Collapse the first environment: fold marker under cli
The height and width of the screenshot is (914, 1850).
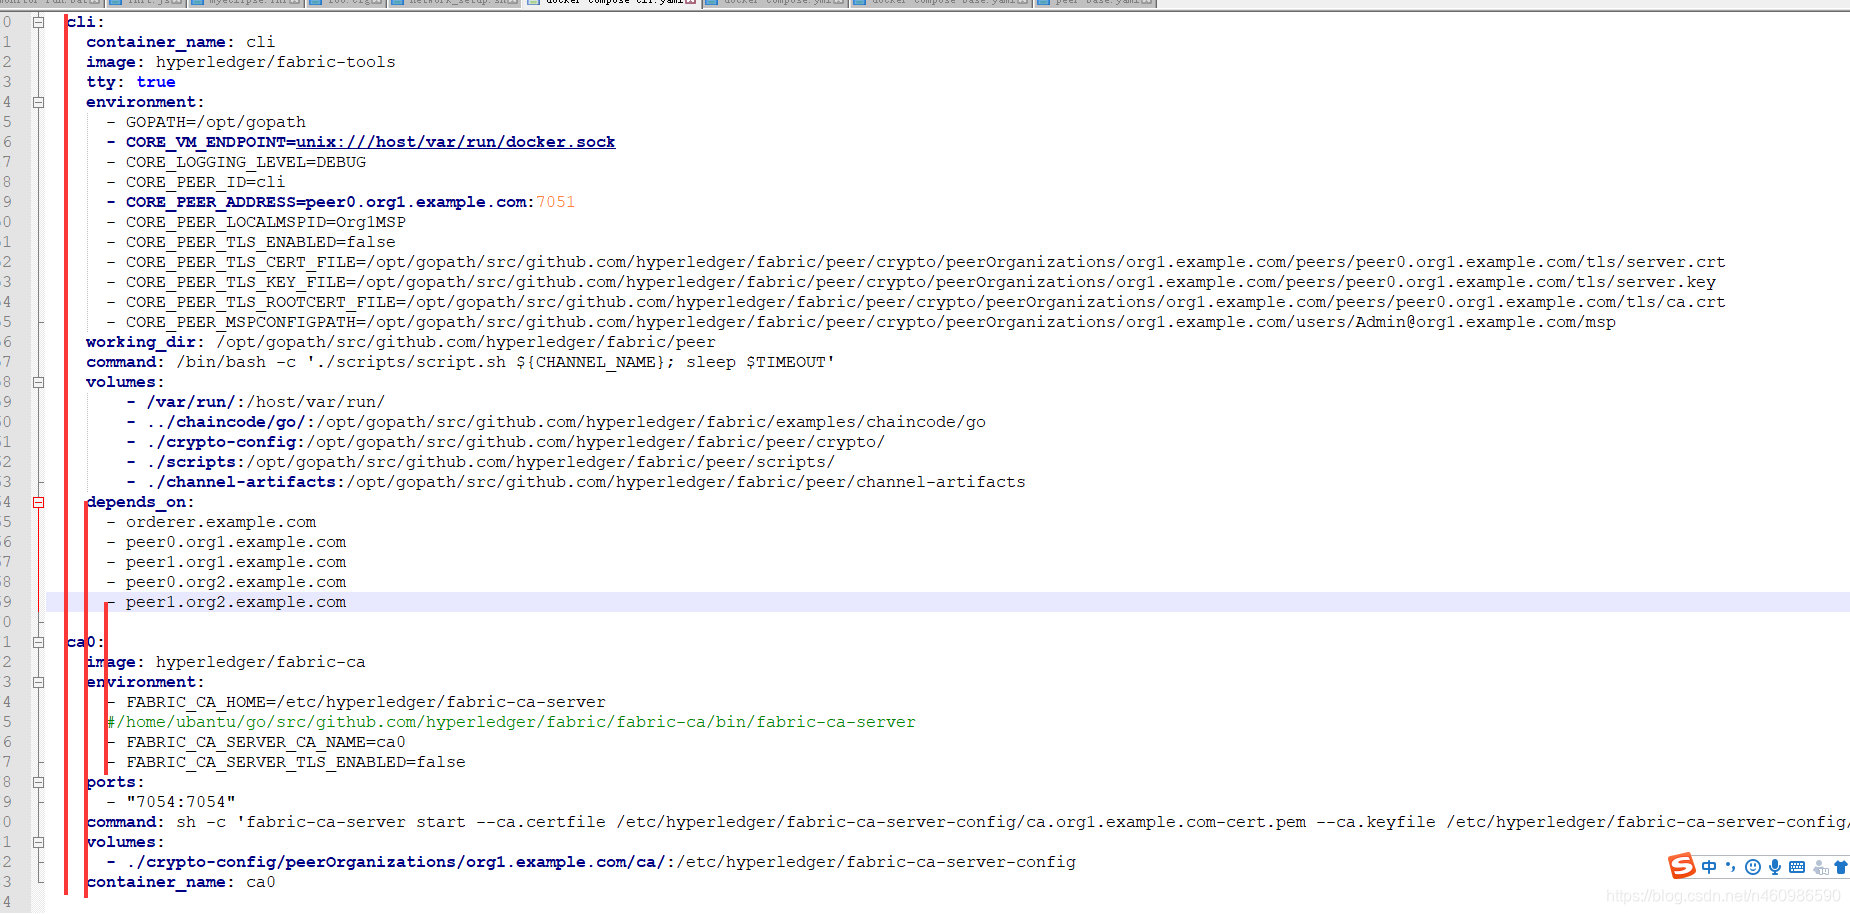click(39, 102)
